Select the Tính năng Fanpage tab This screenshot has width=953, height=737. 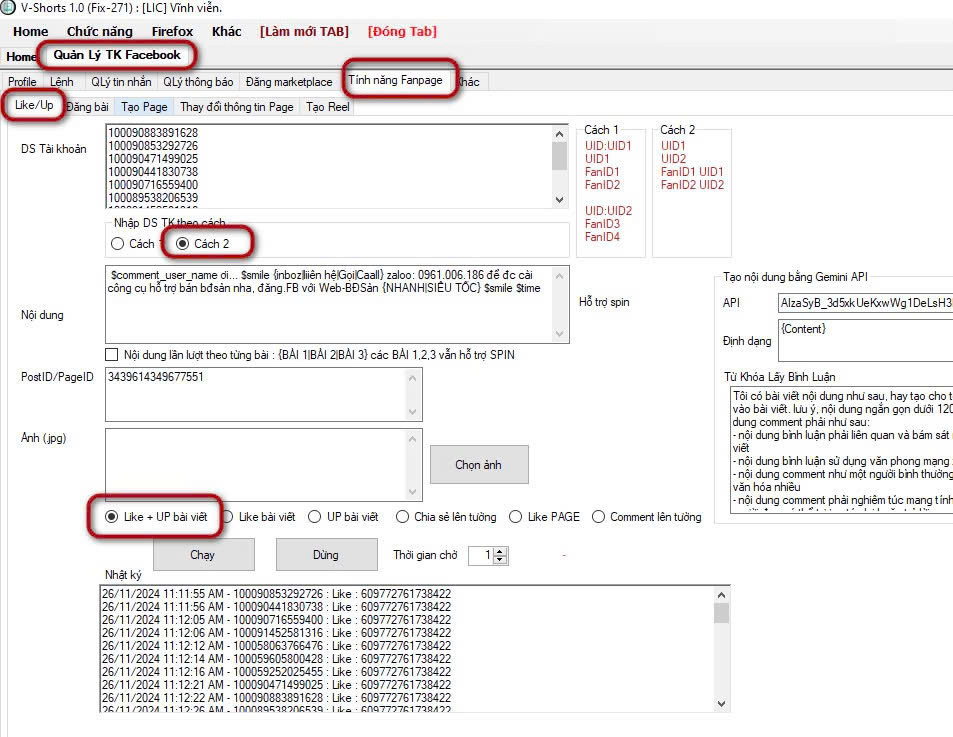pos(396,80)
